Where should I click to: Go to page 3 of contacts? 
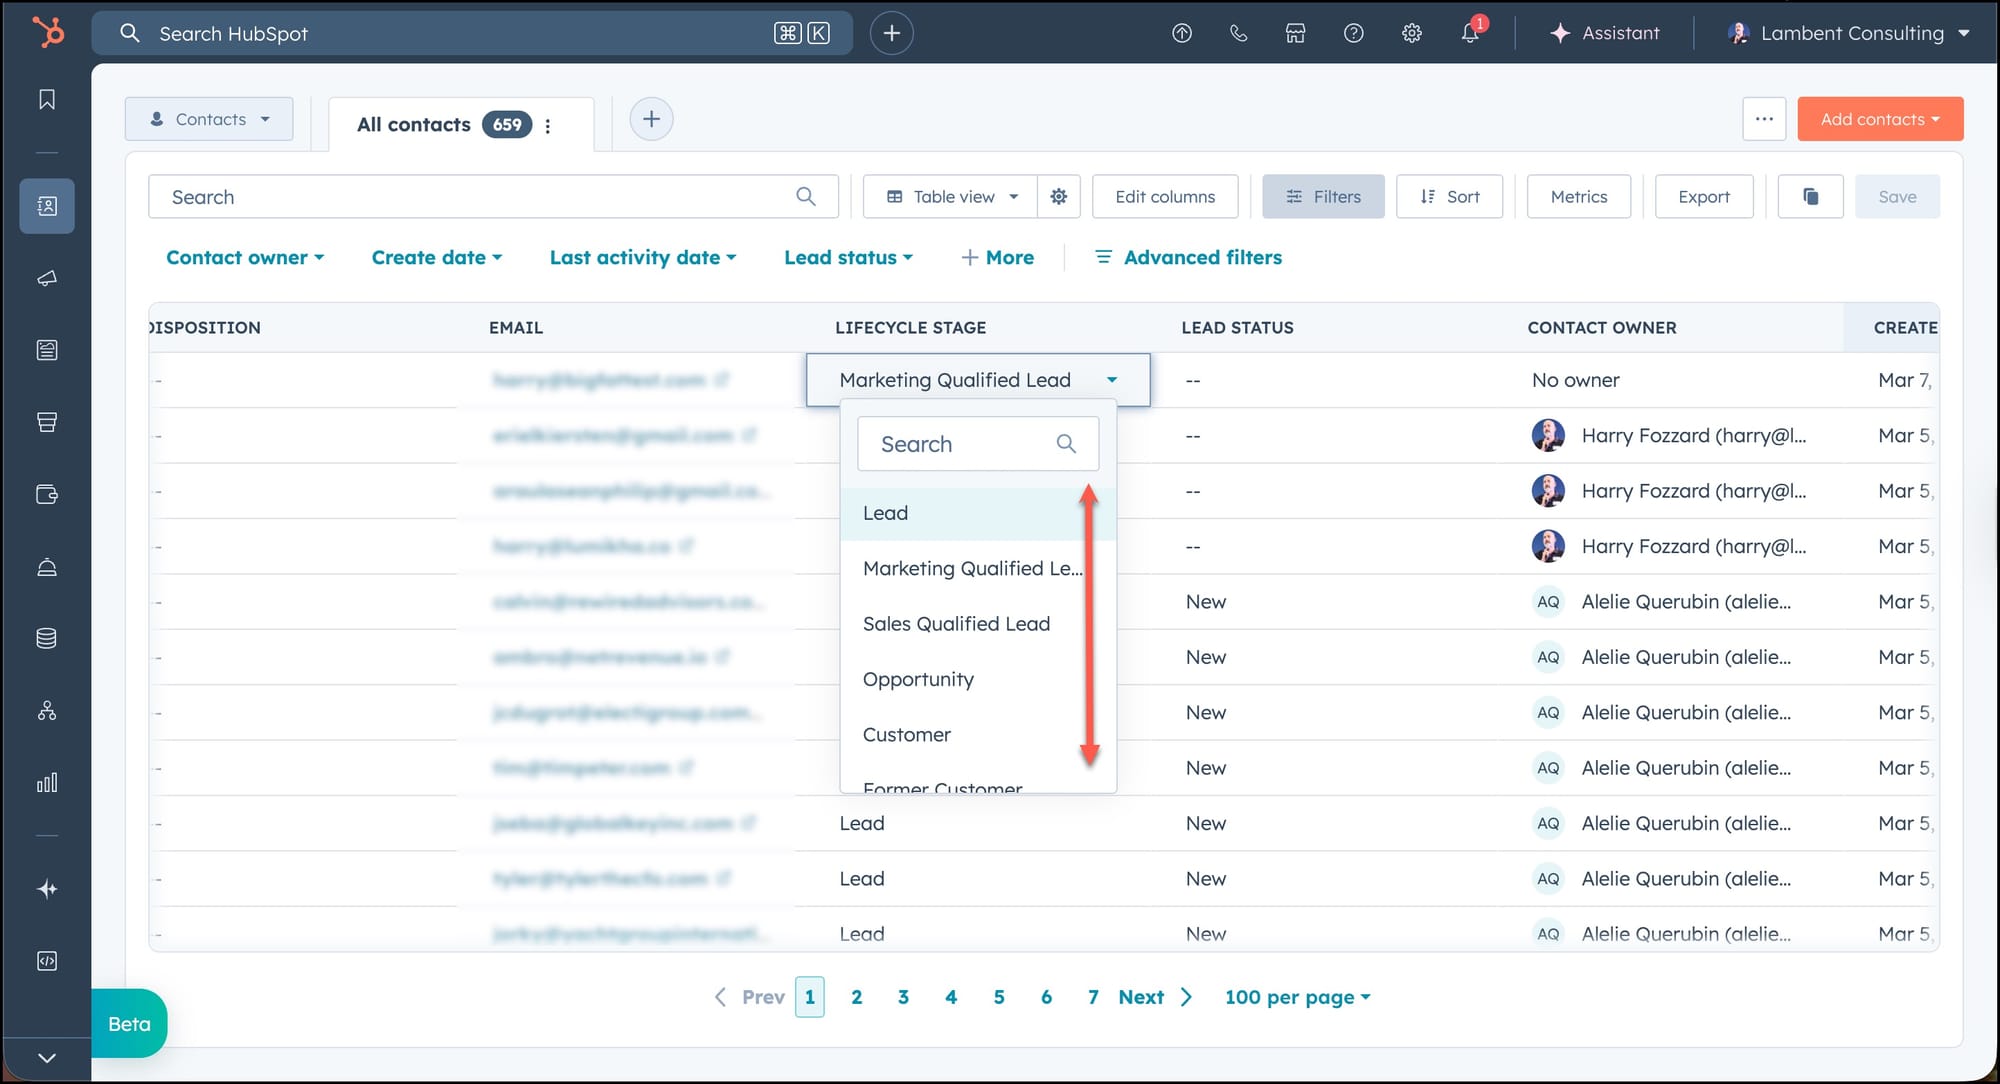click(x=903, y=997)
